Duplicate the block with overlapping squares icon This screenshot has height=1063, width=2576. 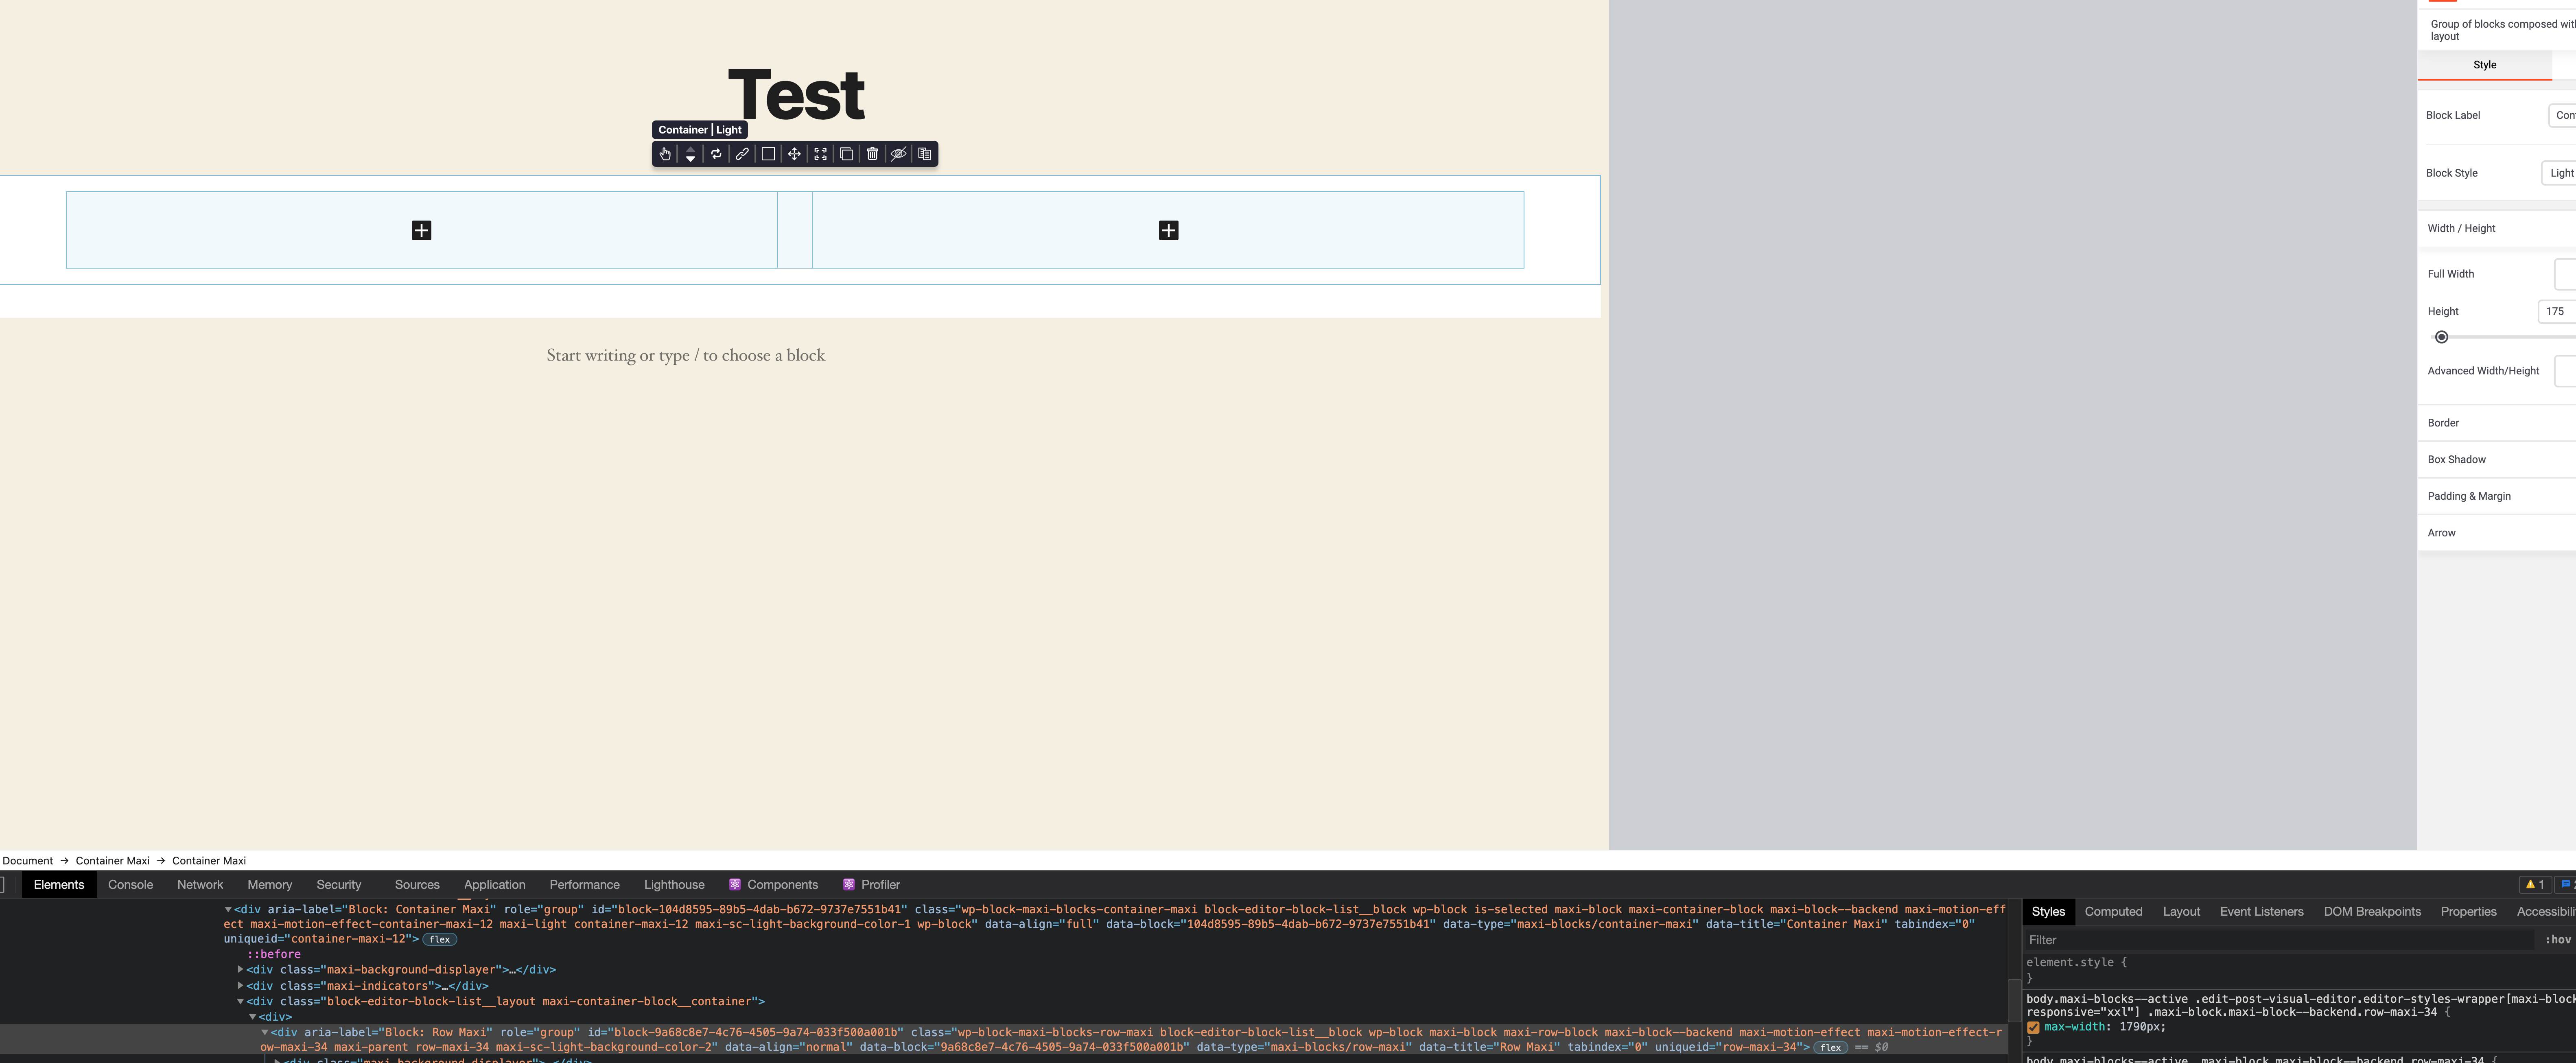coord(846,154)
